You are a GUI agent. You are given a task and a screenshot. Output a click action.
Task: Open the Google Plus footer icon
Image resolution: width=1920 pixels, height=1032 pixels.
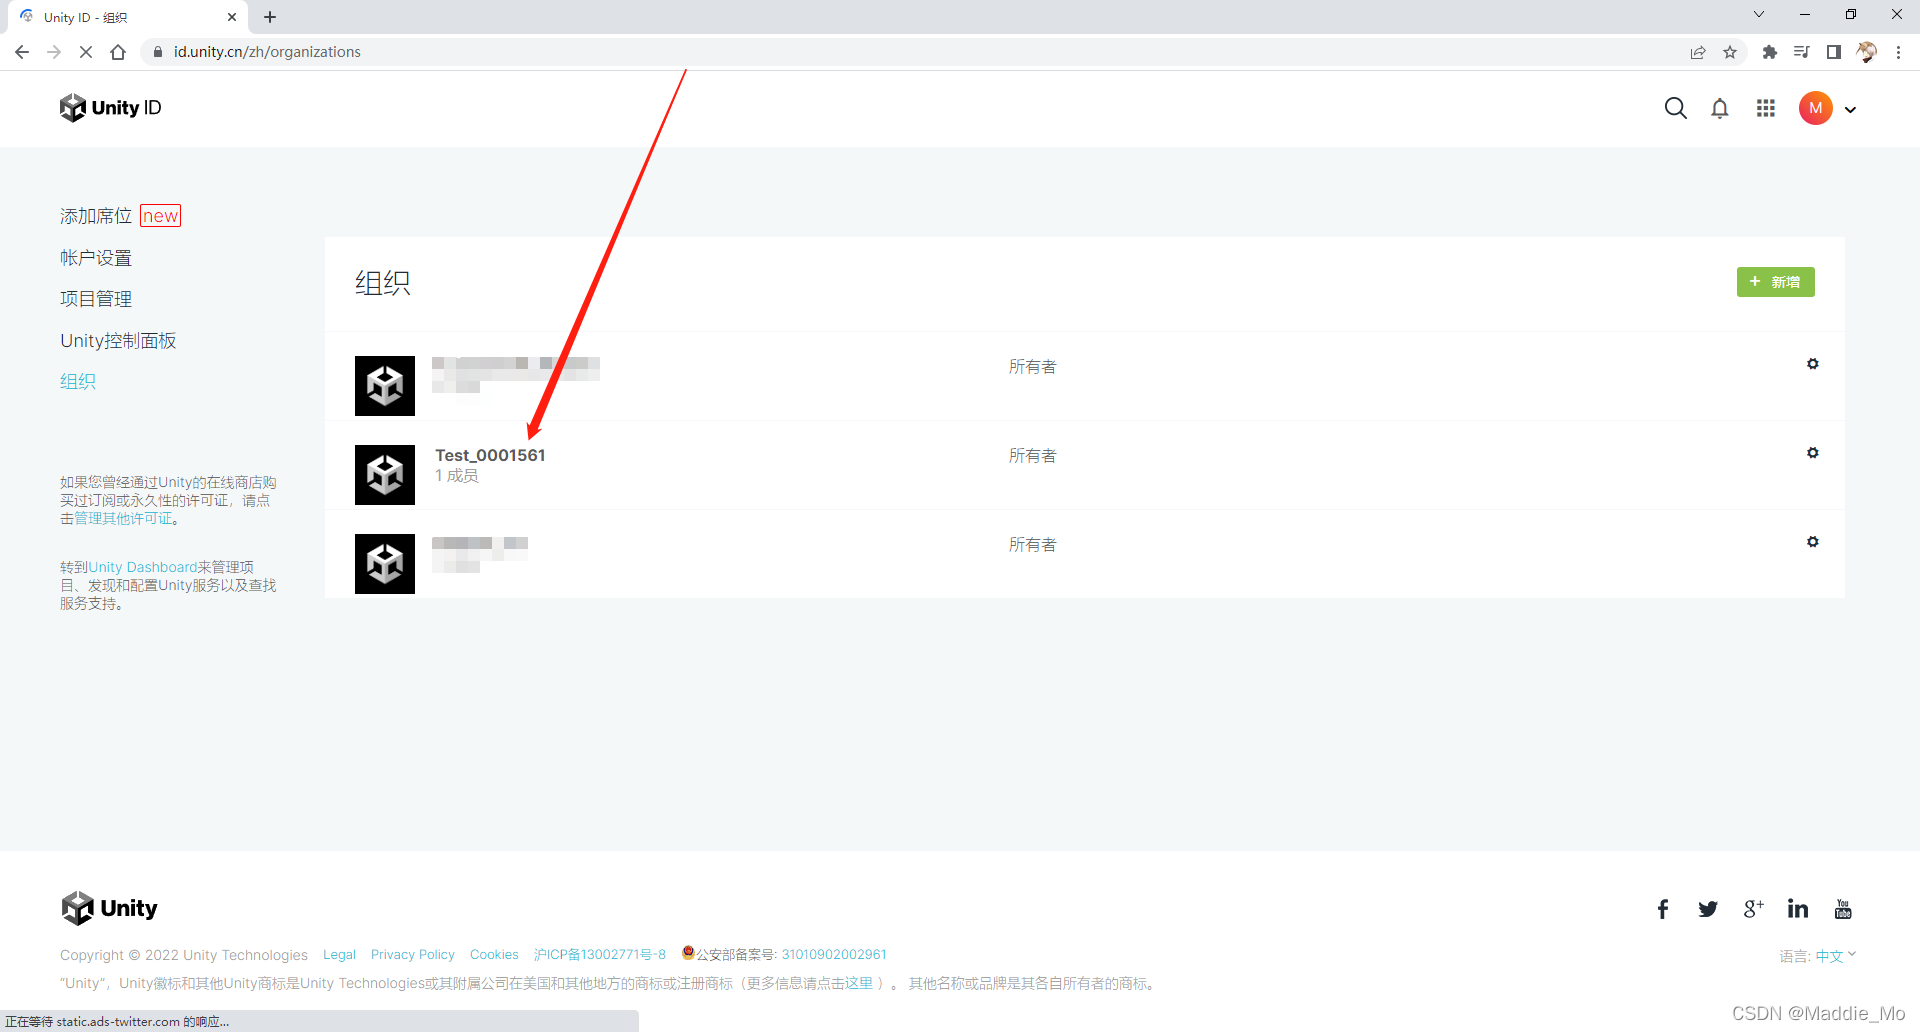pos(1753,909)
